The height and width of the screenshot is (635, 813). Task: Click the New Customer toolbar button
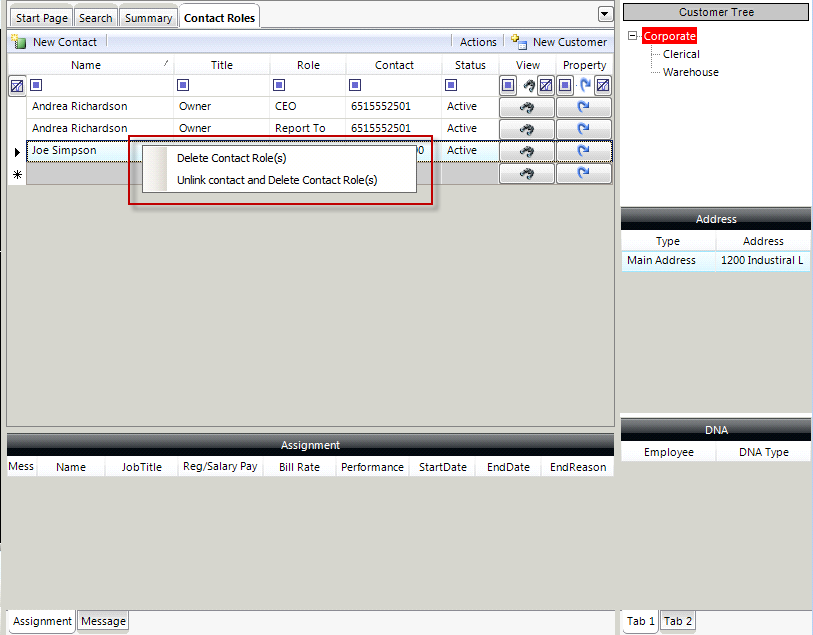pyautogui.click(x=558, y=42)
